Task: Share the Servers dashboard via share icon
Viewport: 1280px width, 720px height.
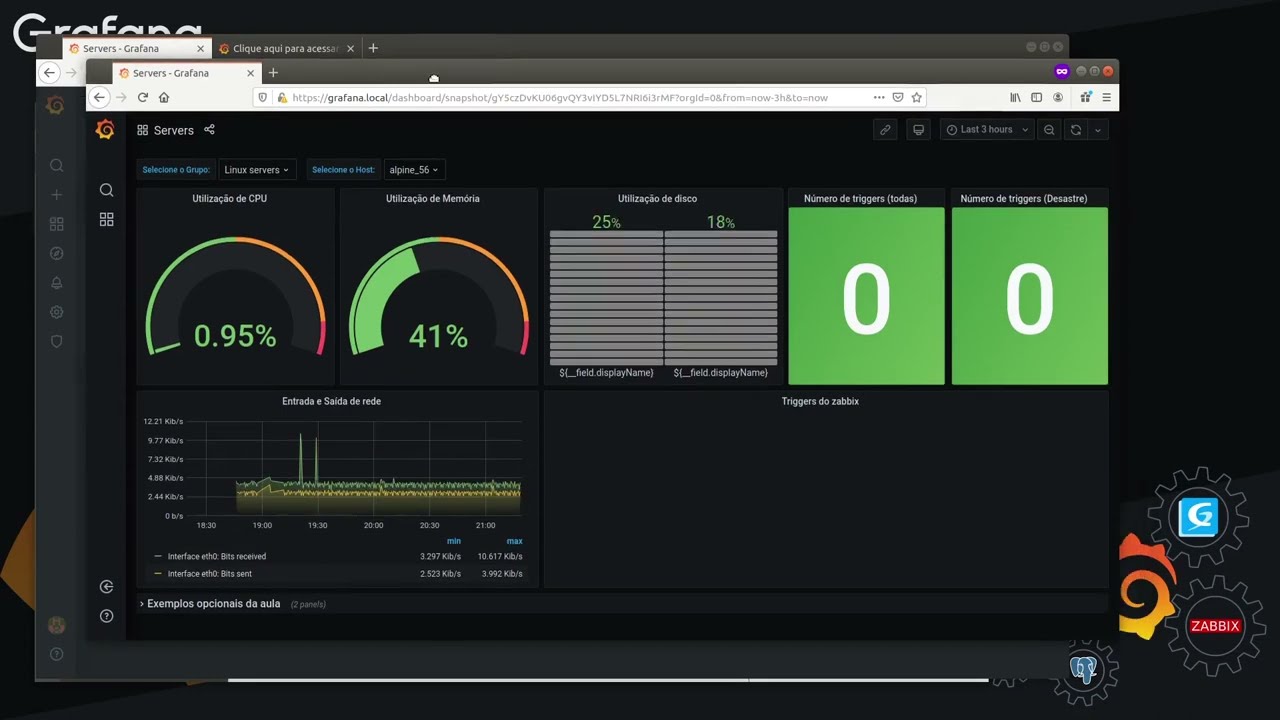Action: [209, 130]
